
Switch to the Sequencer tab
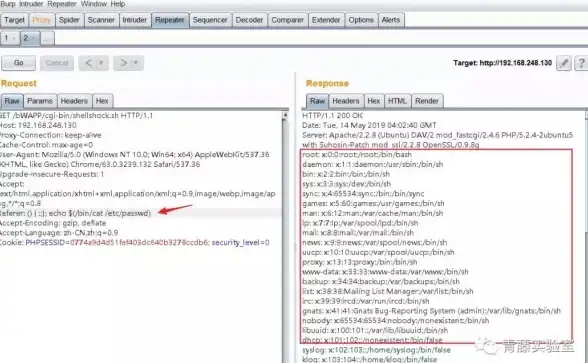[210, 20]
